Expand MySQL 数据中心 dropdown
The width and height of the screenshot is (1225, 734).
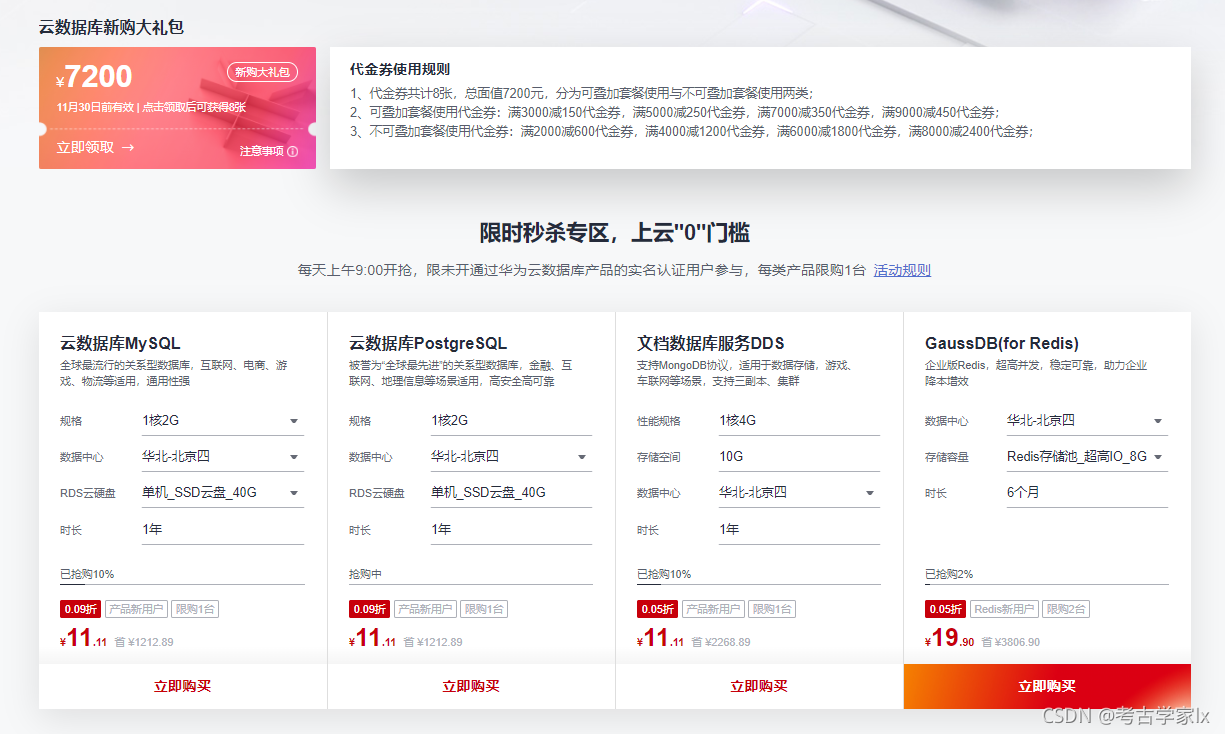tap(223, 457)
